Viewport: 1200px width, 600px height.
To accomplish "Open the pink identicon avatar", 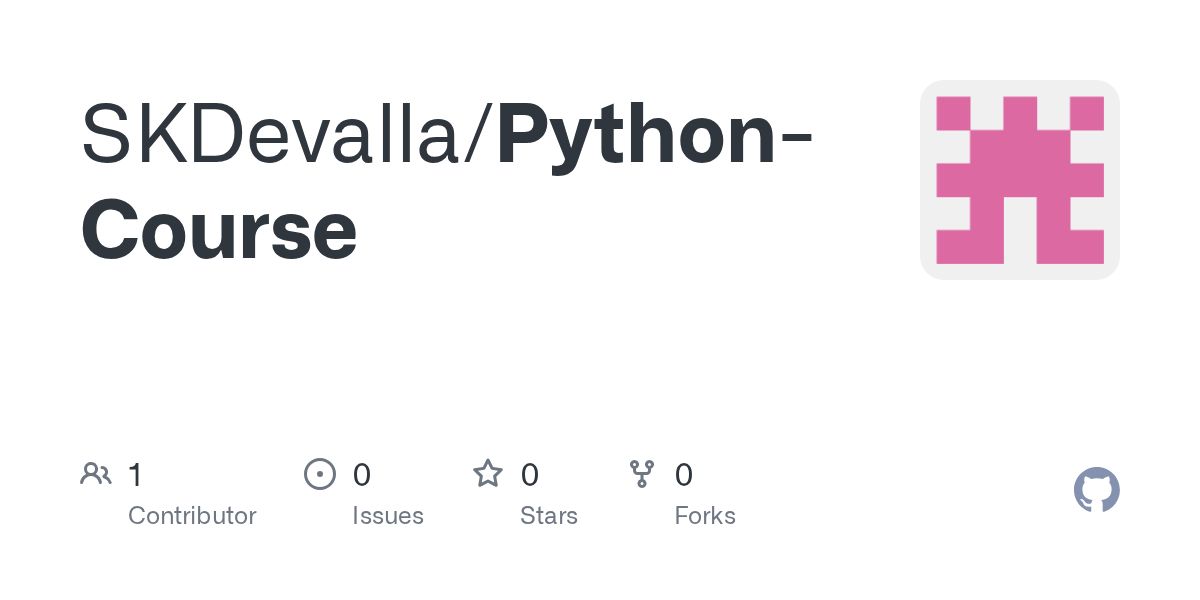I will (1020, 180).
